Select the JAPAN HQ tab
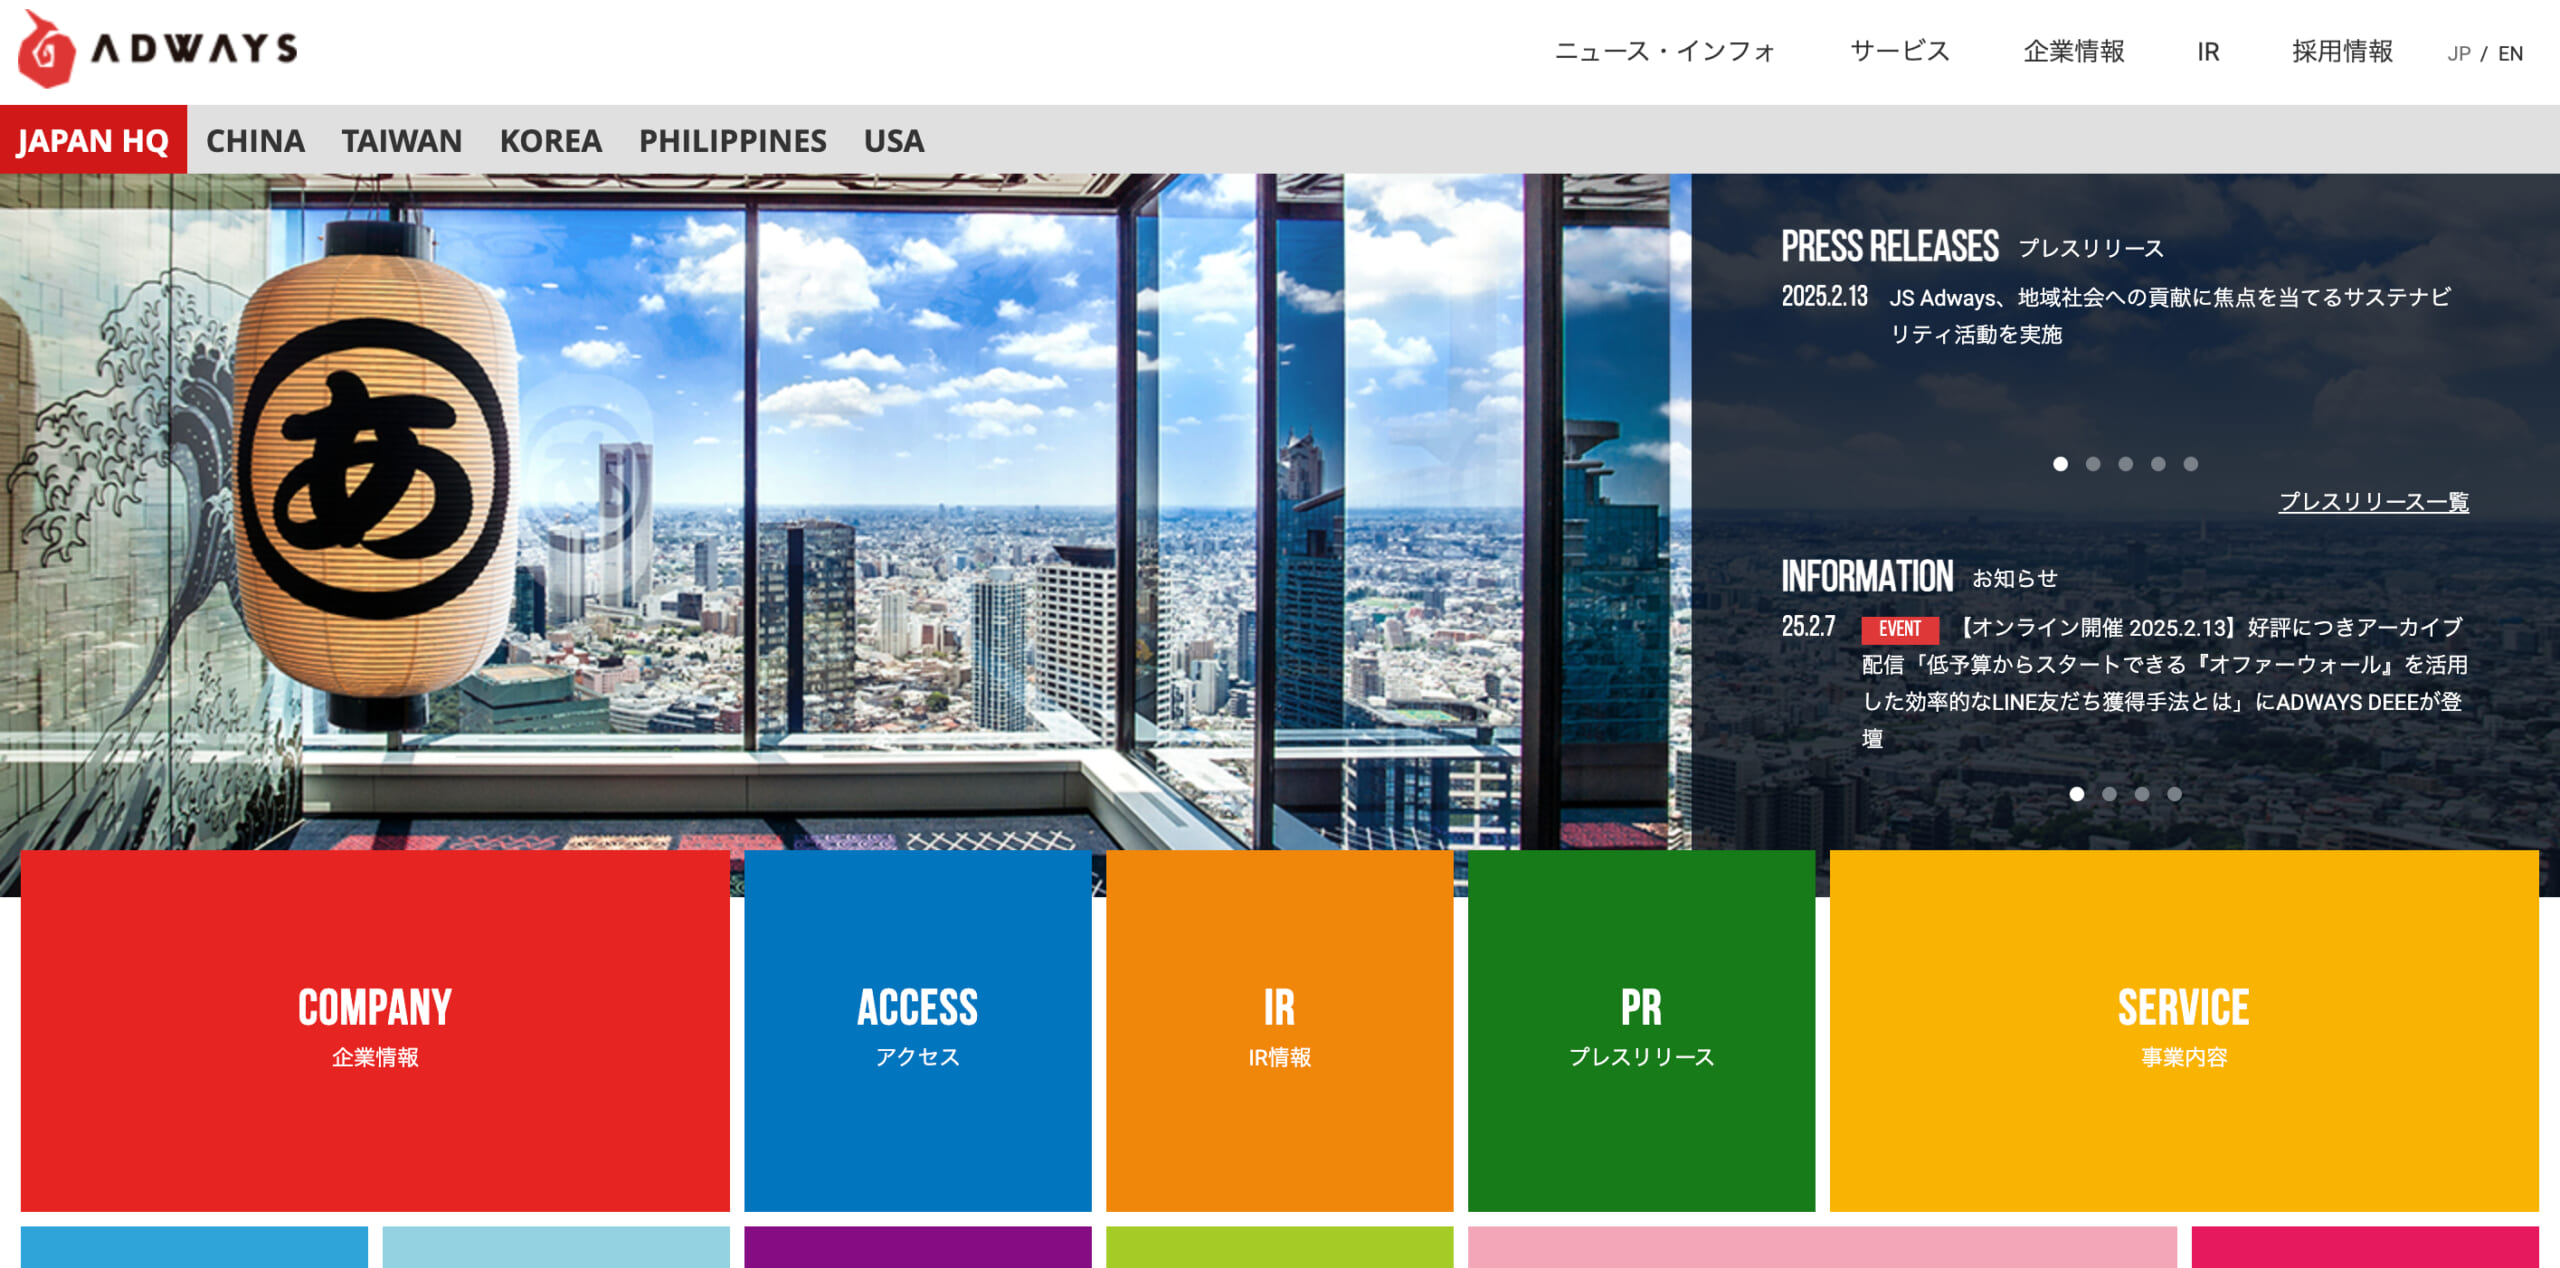2560x1268 pixels. point(93,140)
